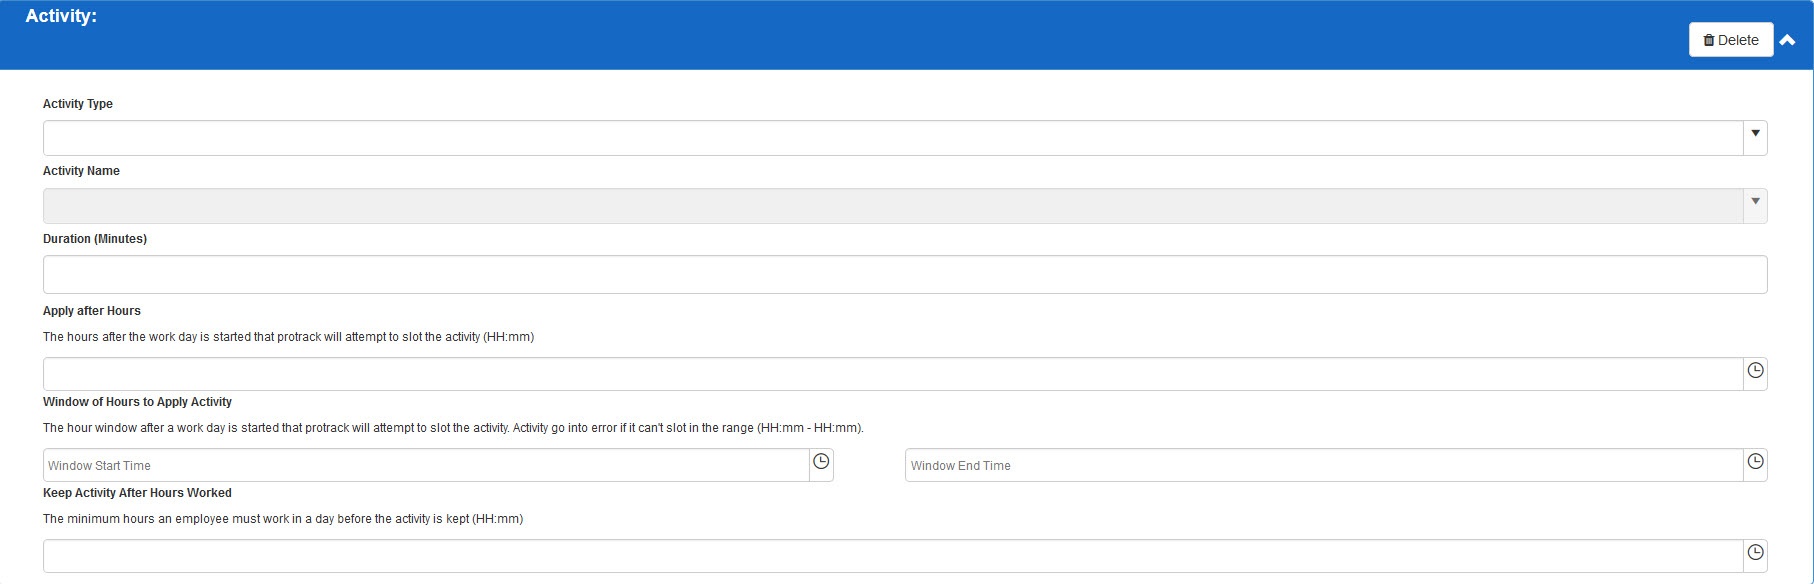
Task: Click the greyed-out Activity Name field
Action: (x=890, y=206)
